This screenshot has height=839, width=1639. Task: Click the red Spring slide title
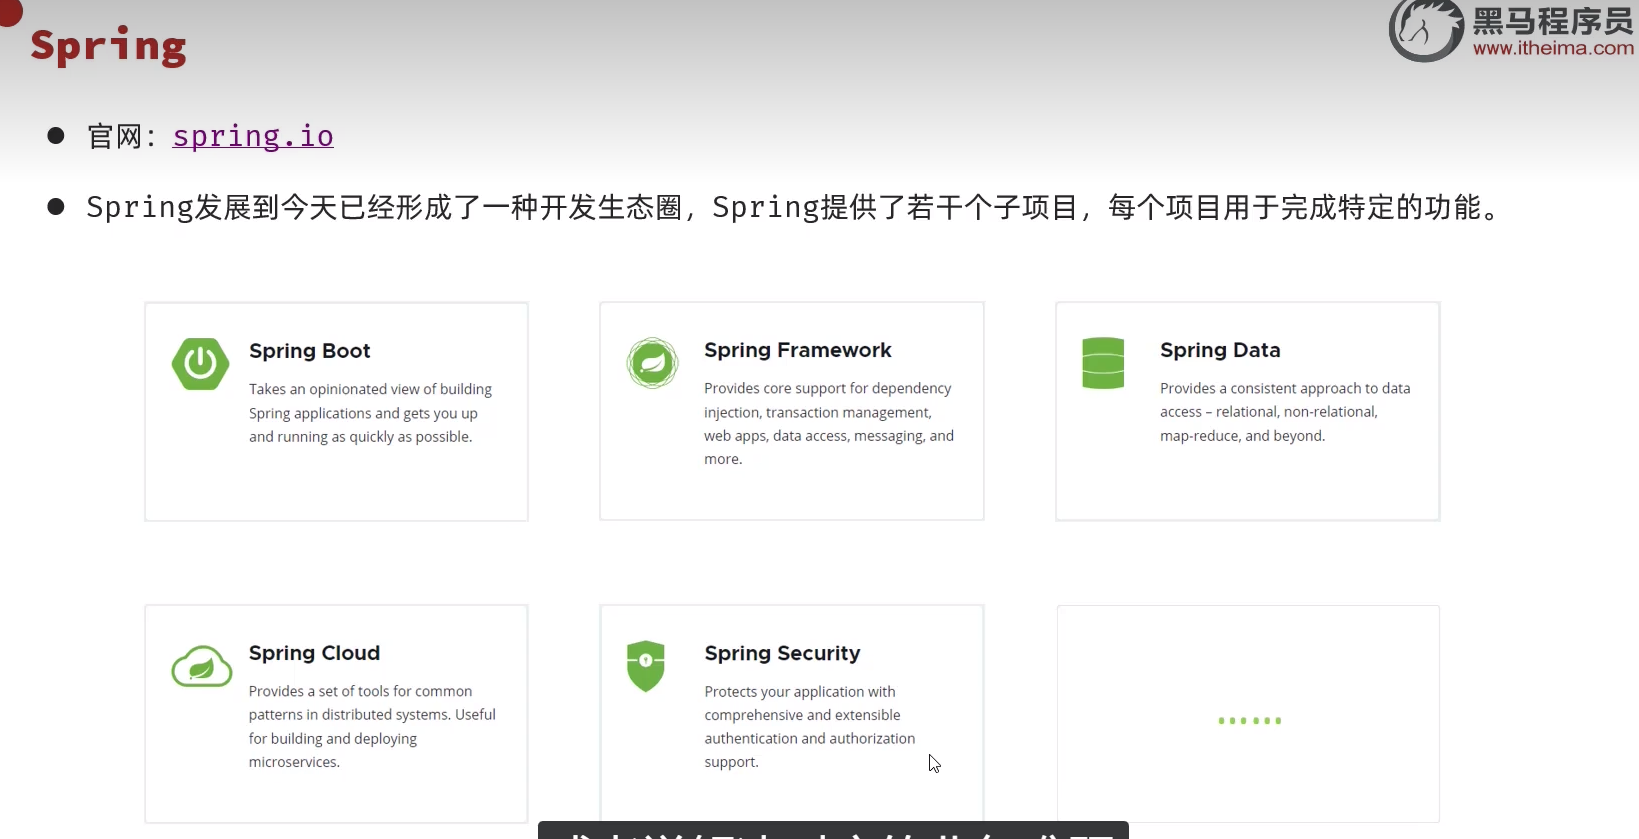coord(108,47)
